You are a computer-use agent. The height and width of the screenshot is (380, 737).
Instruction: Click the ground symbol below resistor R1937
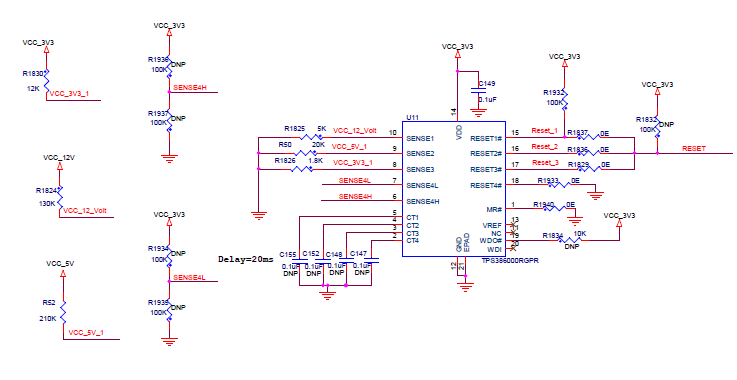[169, 158]
